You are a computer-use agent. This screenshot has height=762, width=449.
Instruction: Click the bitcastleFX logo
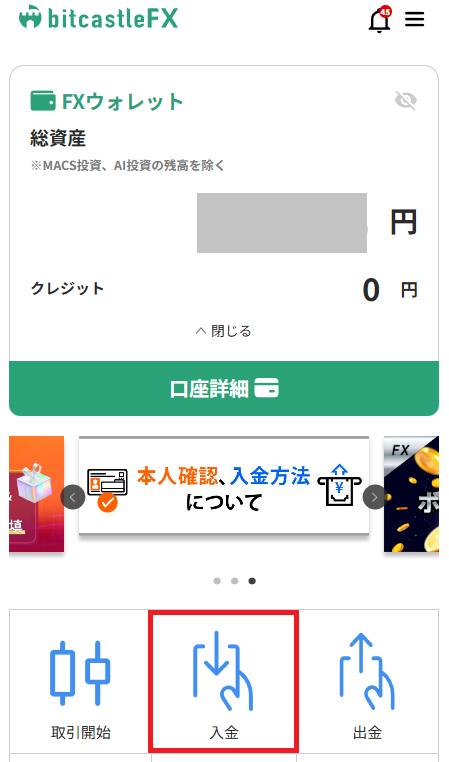[99, 17]
